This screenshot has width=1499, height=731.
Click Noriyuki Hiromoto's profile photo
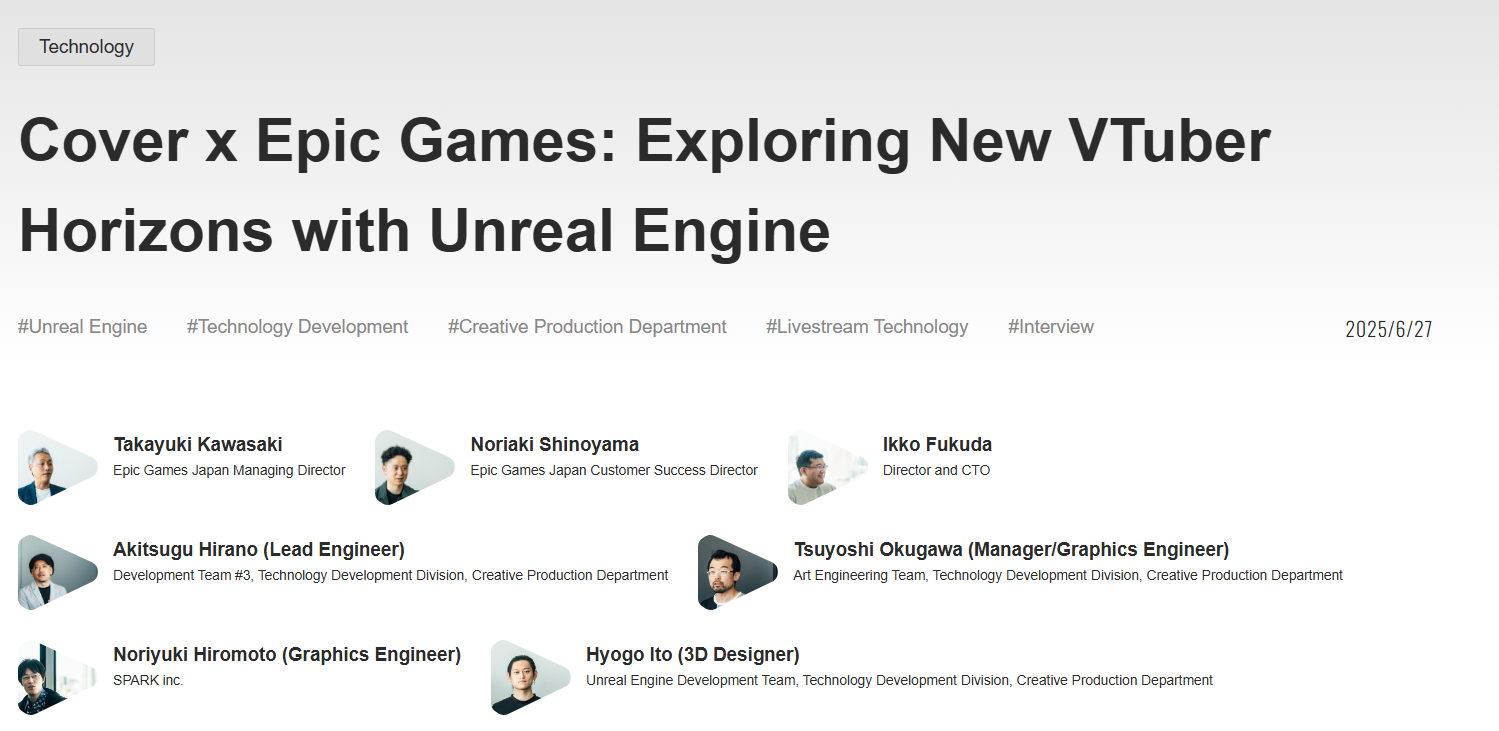pos(57,677)
